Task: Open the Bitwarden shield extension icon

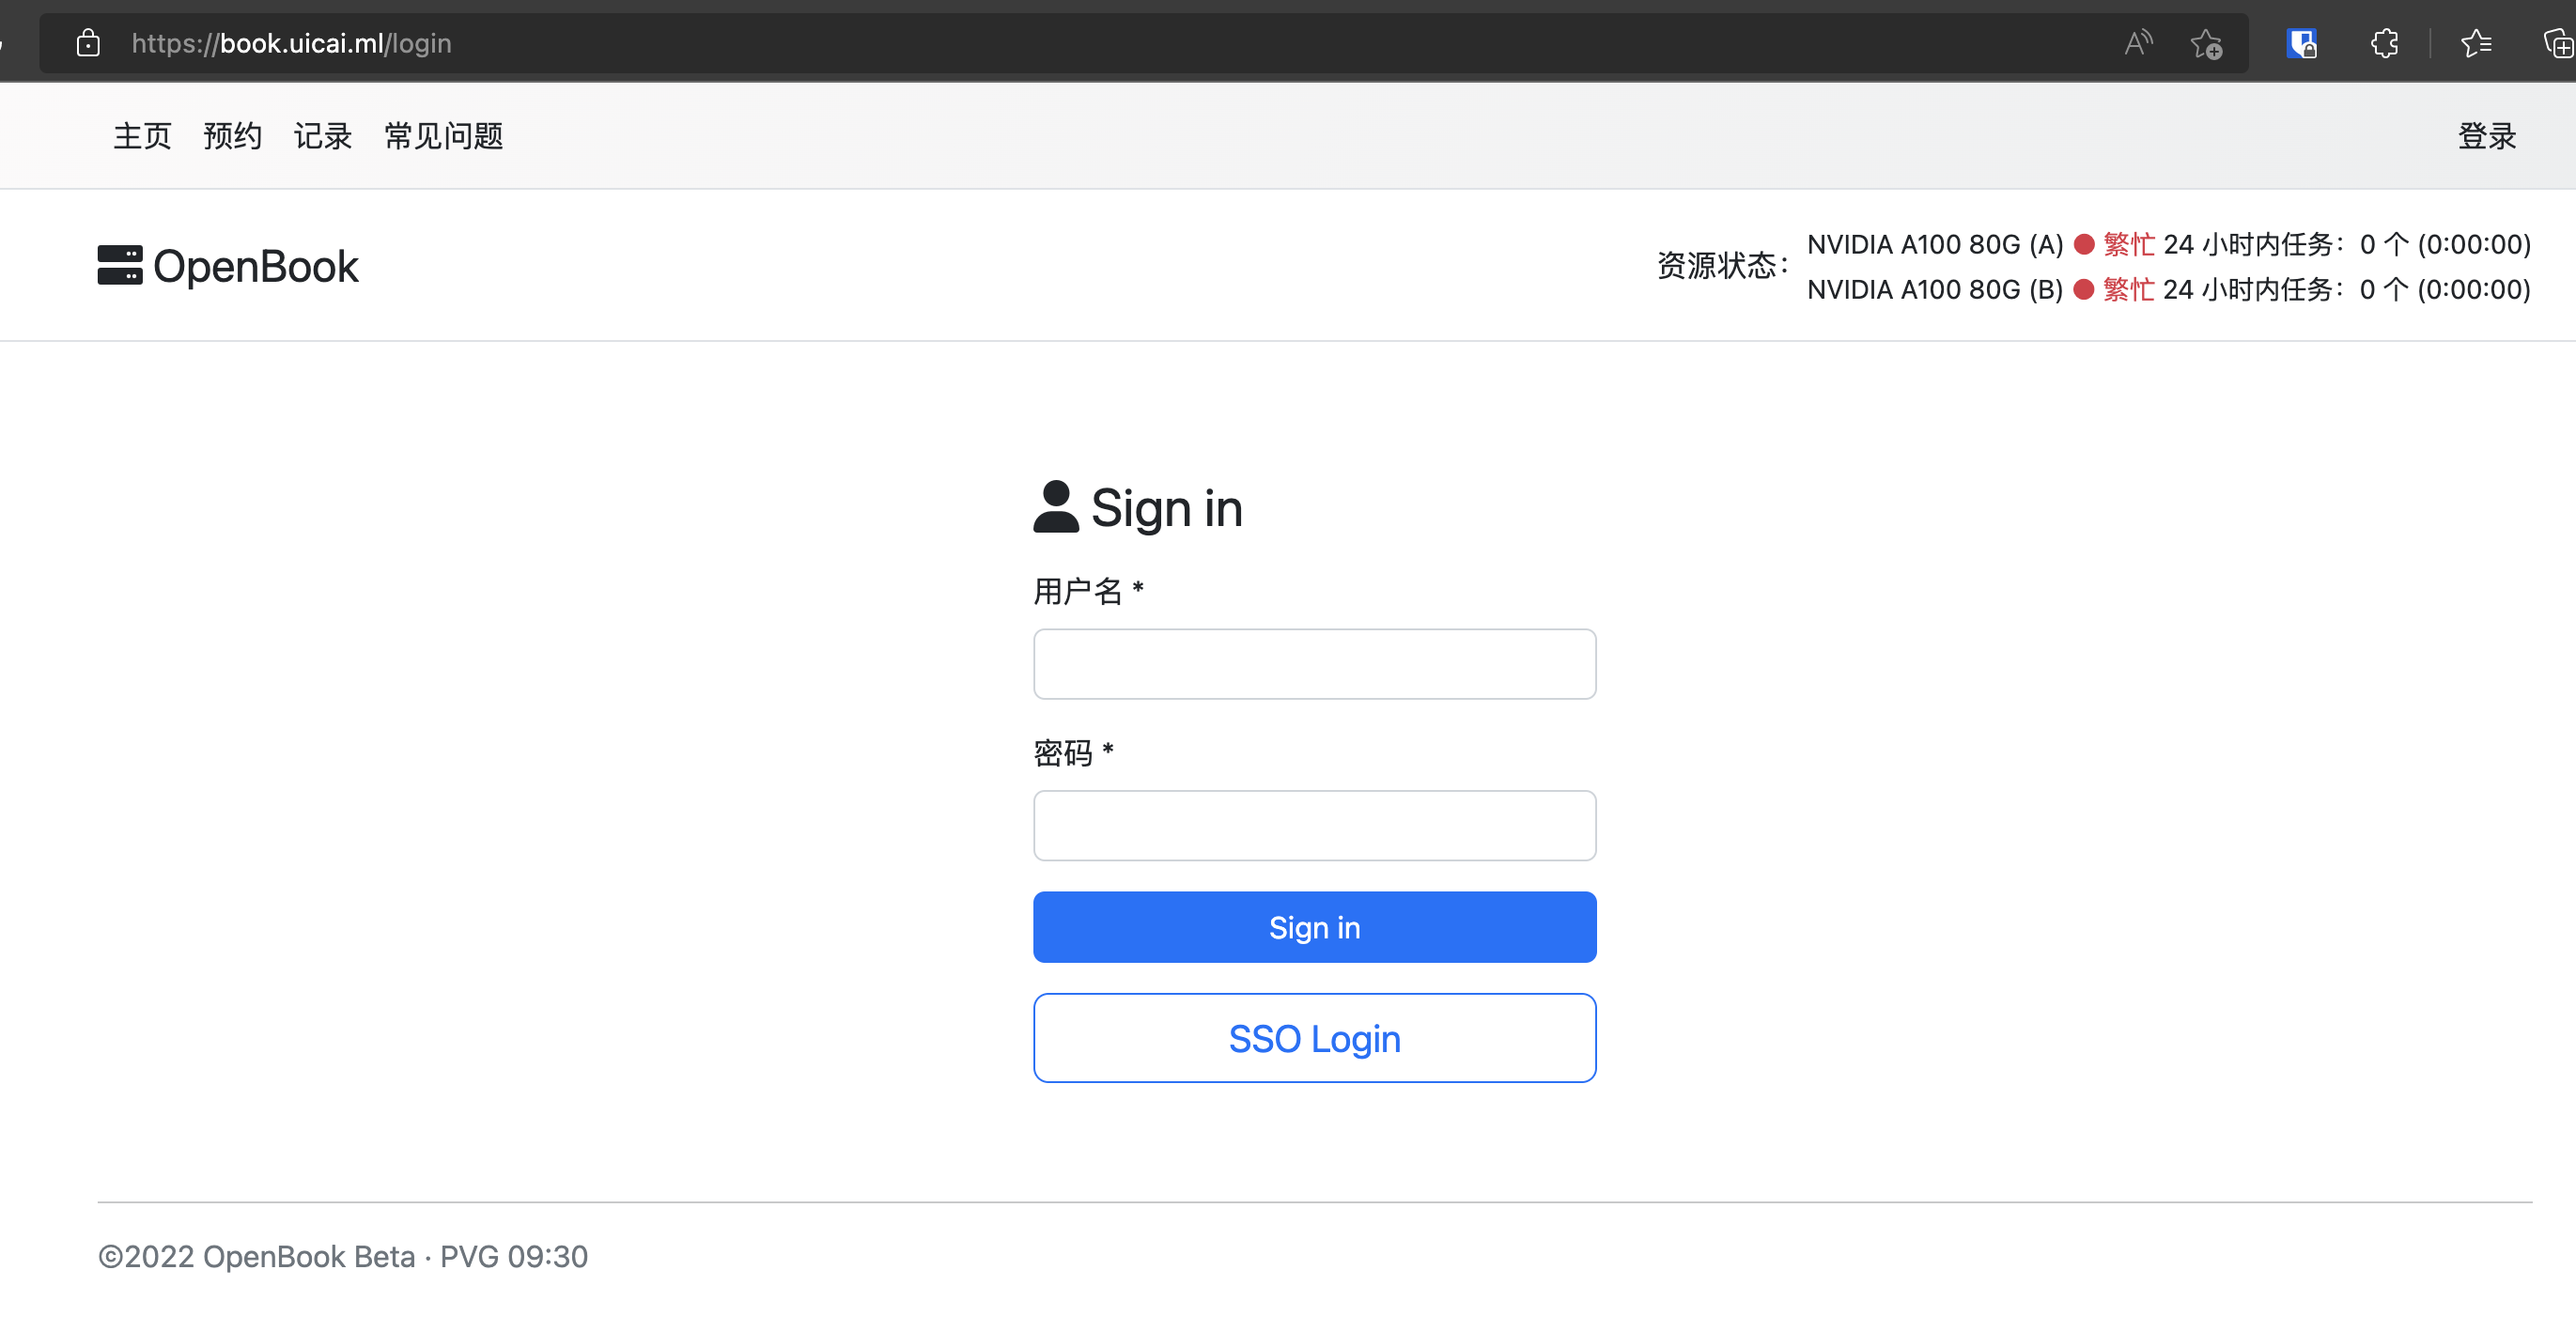Action: coord(2301,43)
